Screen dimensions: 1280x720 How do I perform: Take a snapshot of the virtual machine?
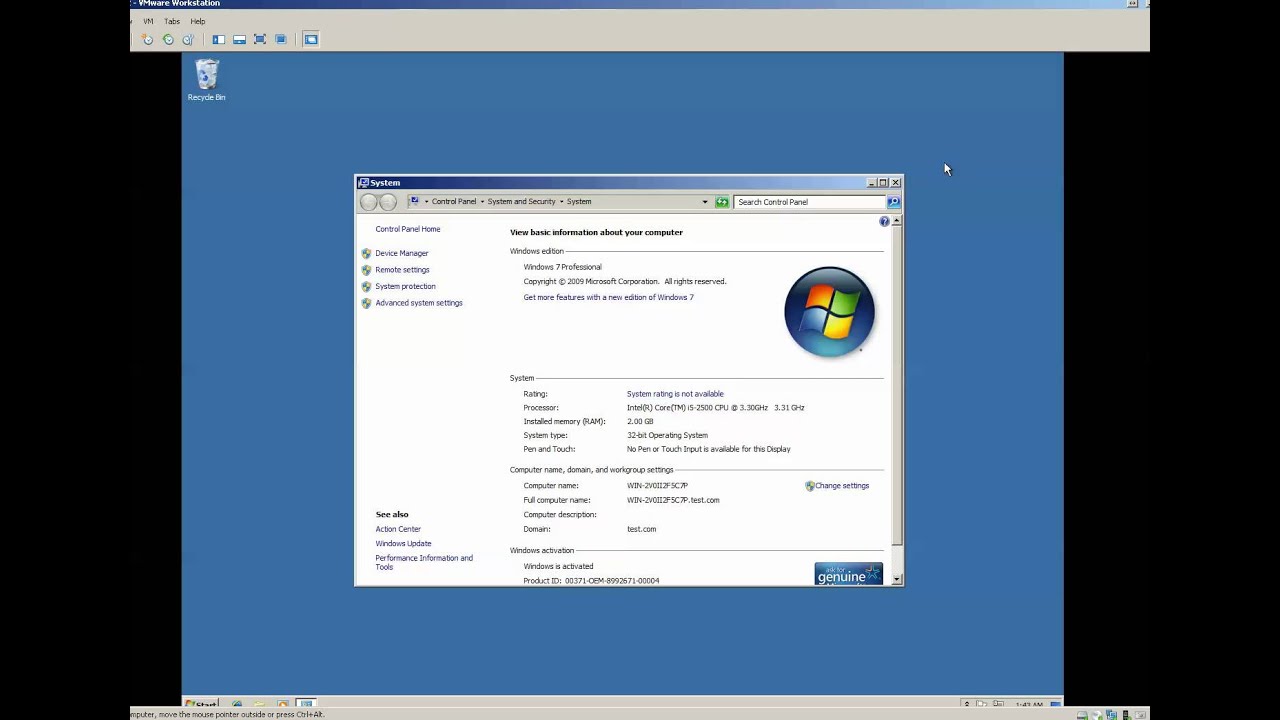coord(148,39)
